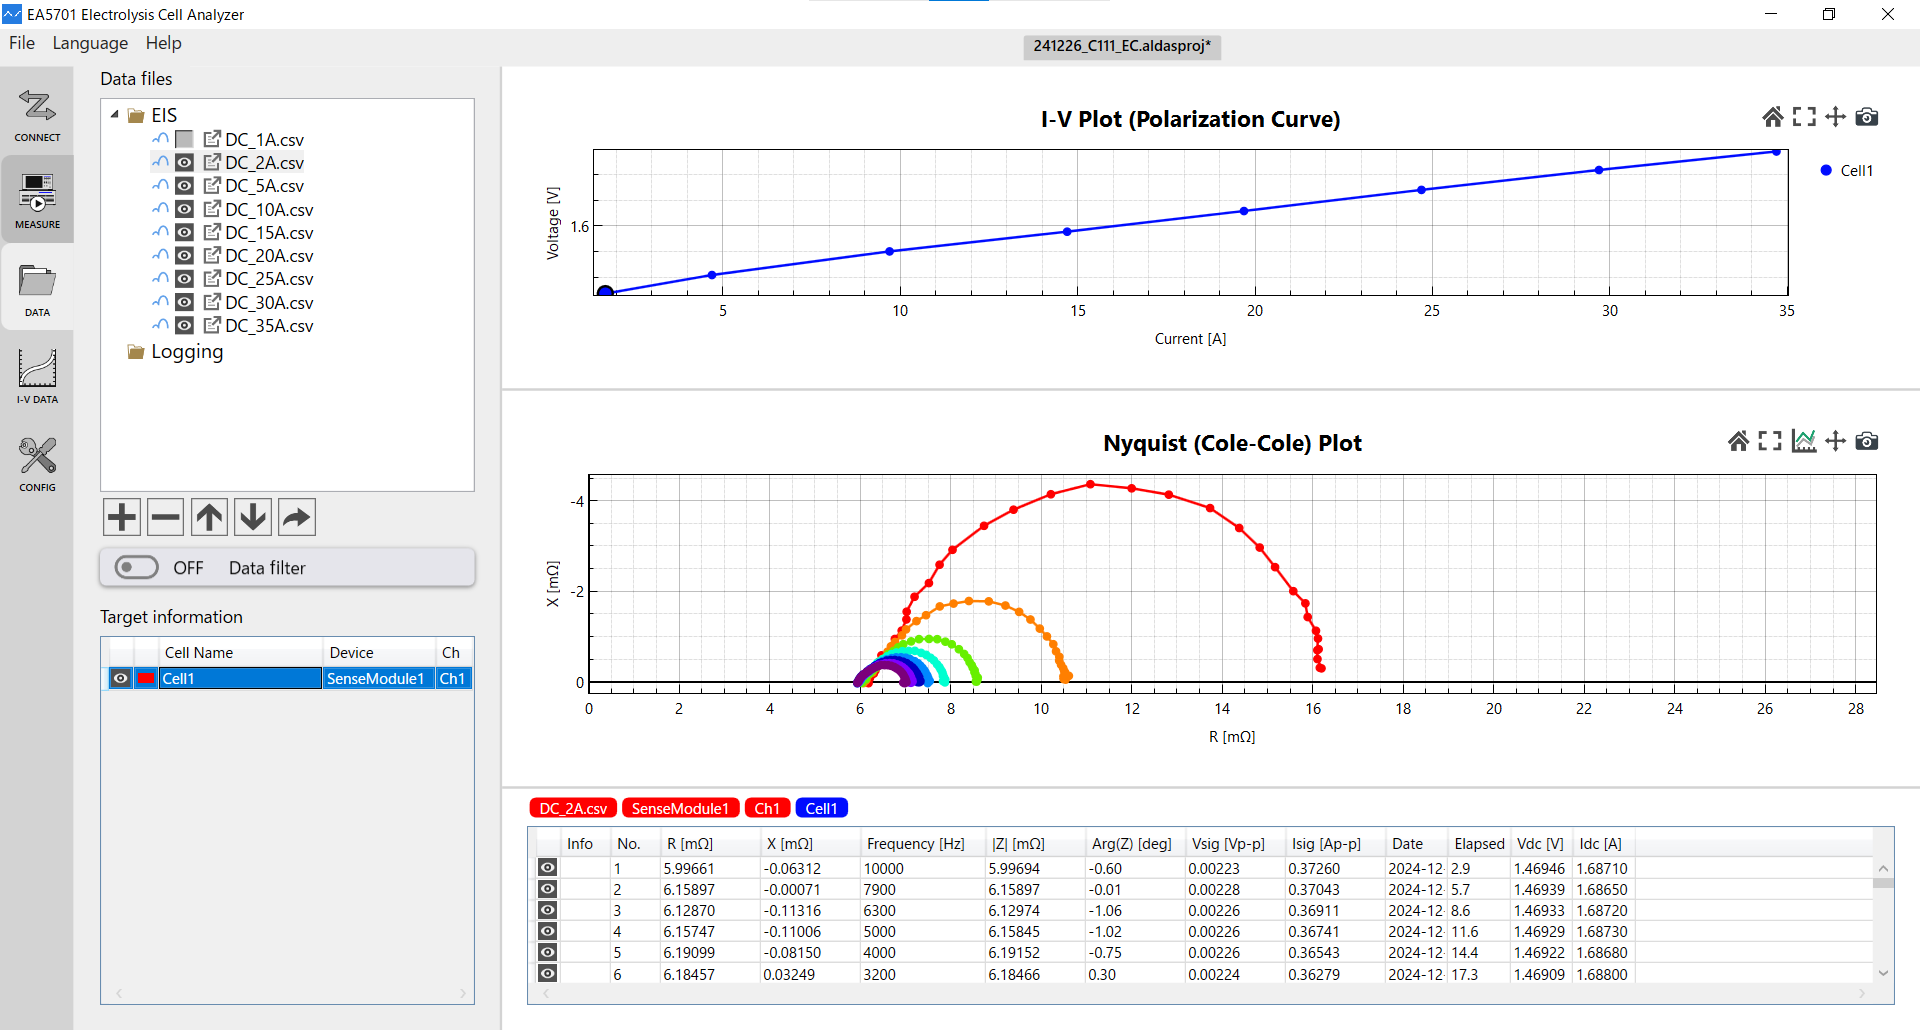This screenshot has width=1920, height=1030.
Task: Open the CONNECT panel in sidebar
Action: point(37,114)
